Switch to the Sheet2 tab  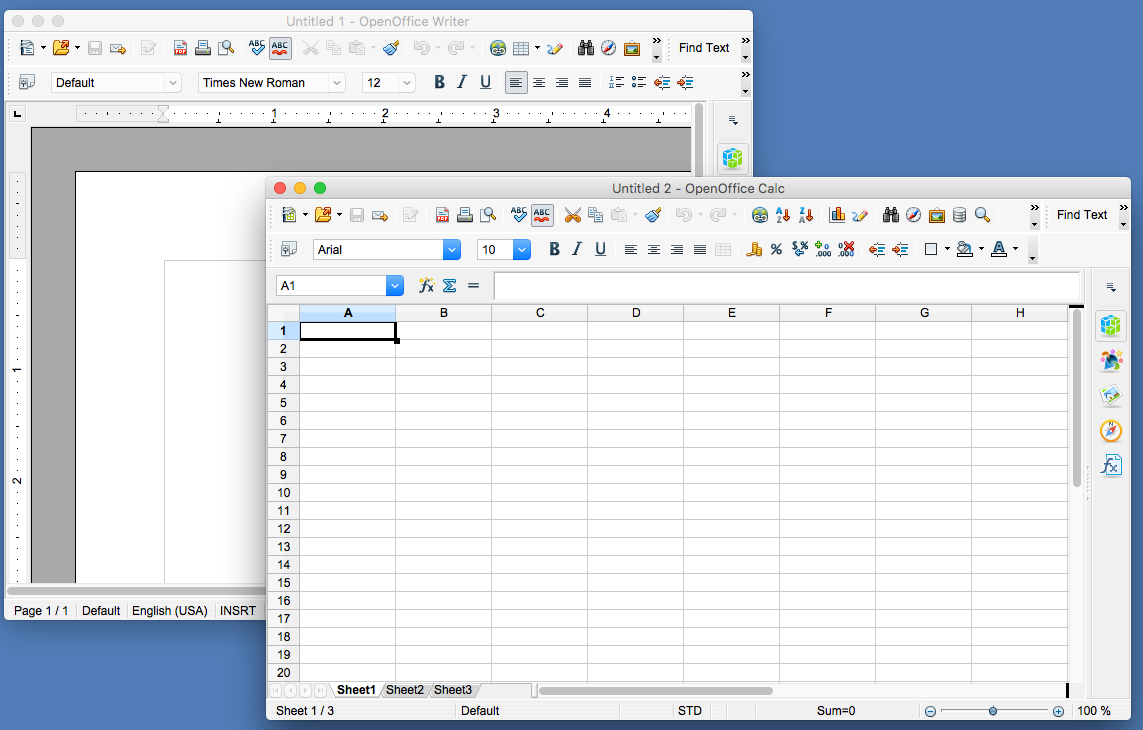click(405, 690)
